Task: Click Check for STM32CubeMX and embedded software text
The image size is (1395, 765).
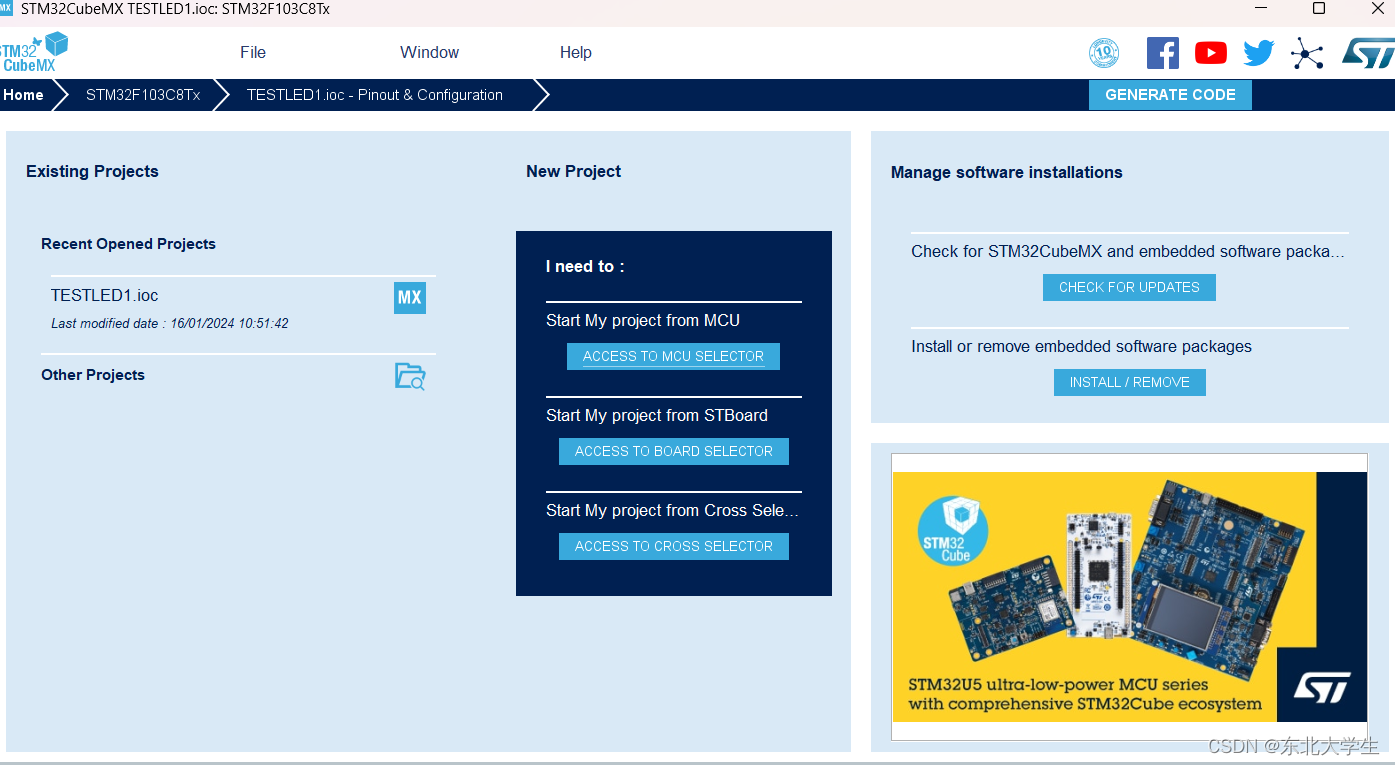Action: [x=1128, y=252]
